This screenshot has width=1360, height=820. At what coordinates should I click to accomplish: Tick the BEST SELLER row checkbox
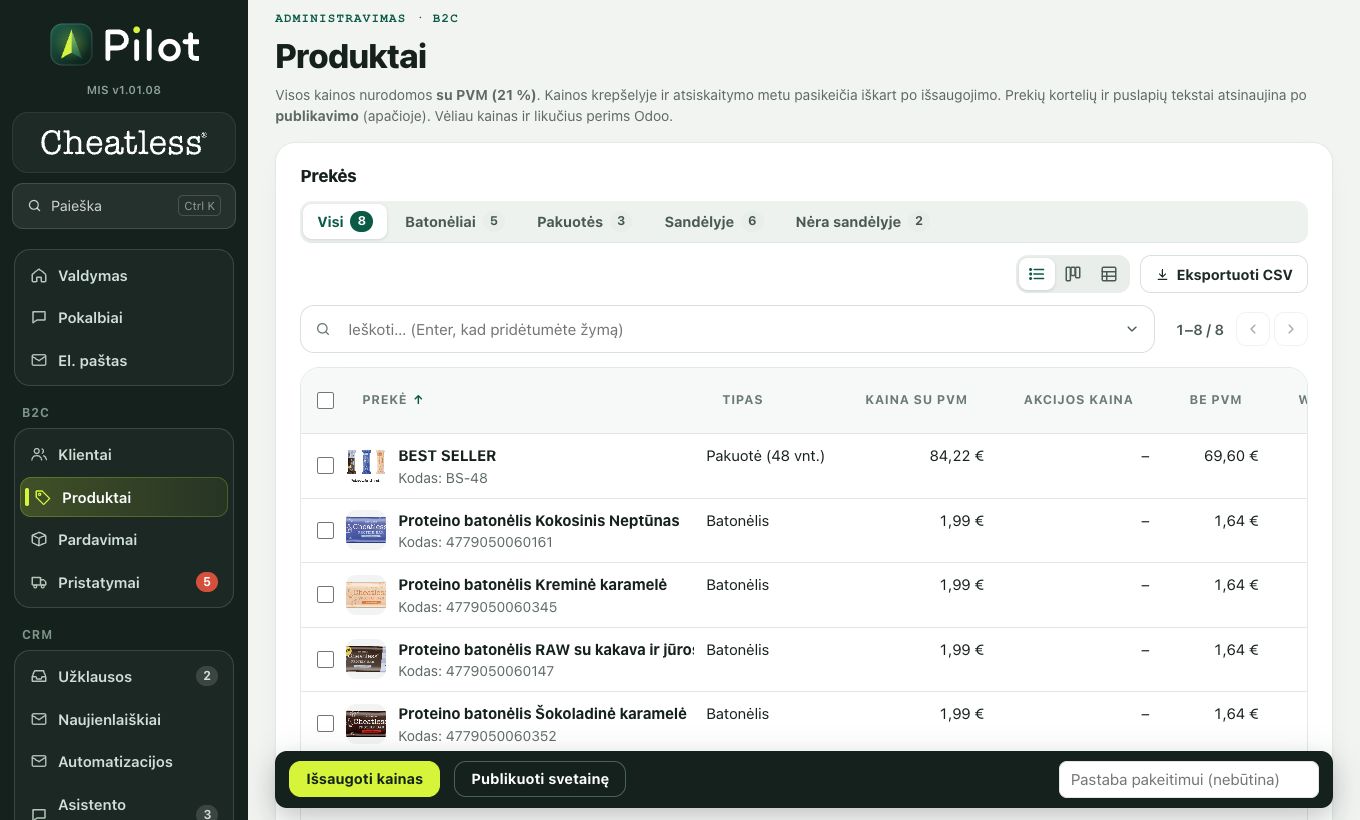click(325, 466)
